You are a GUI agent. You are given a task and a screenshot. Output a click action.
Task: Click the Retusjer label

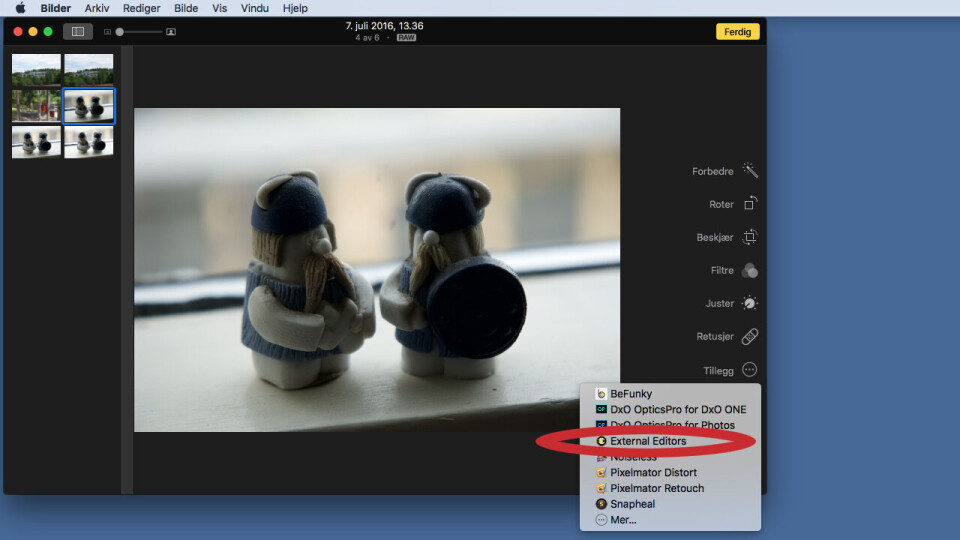714,337
